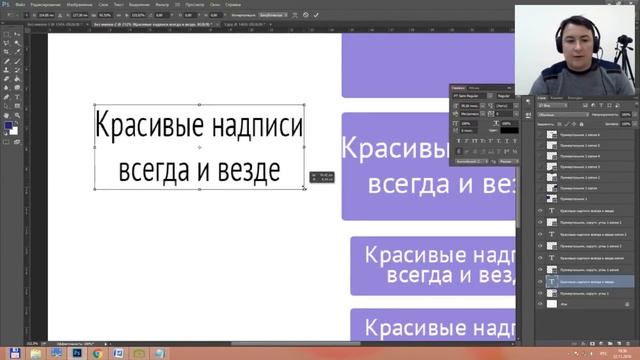This screenshot has height=360, width=640.
Task: Cancel the transform in the options bar
Action: coord(306,15)
